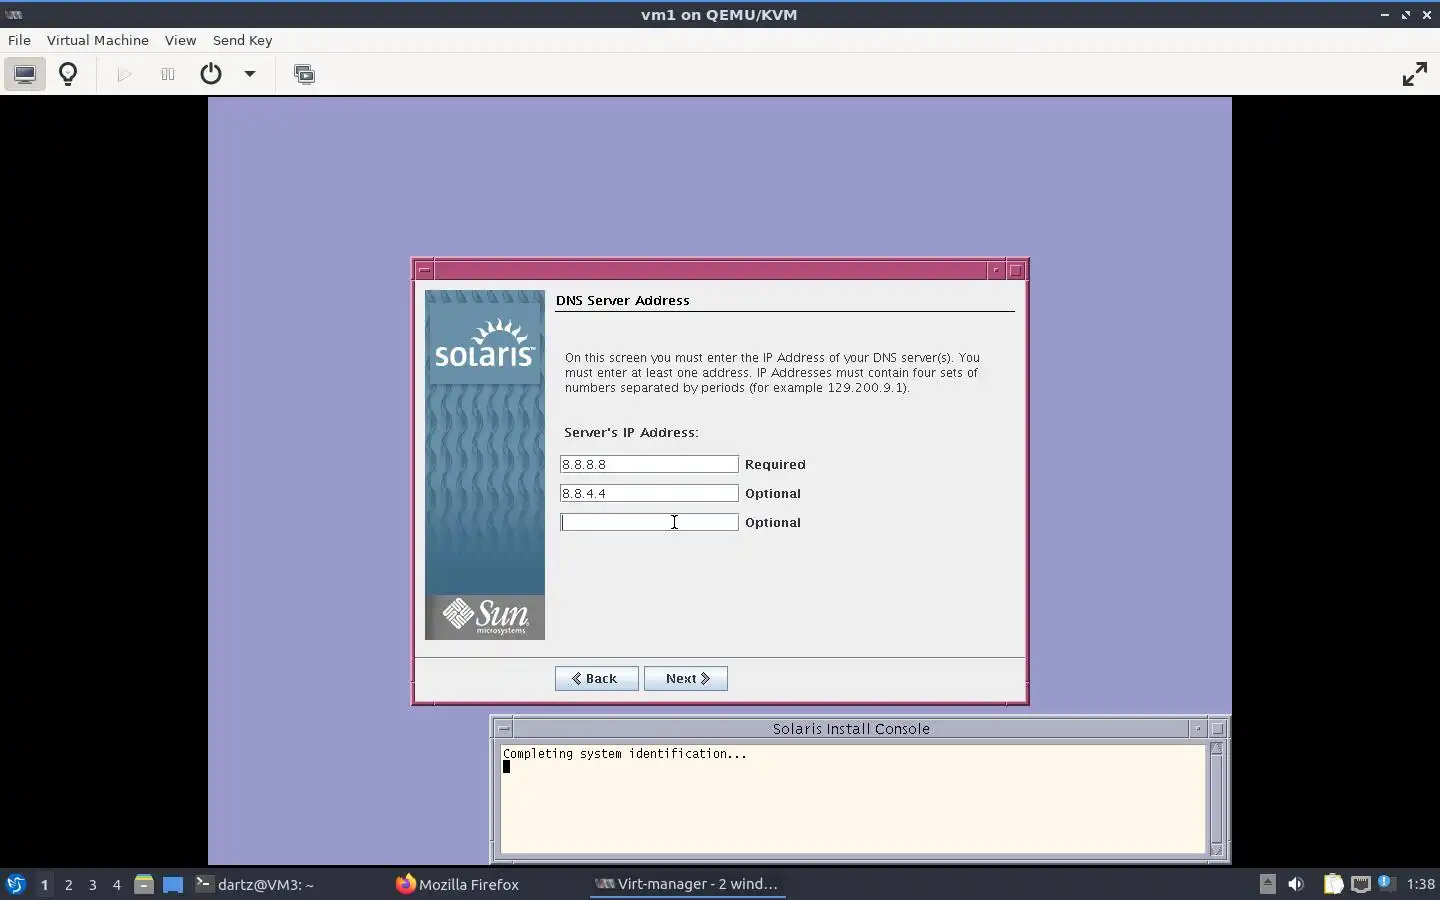Minimize the Solaris Install Console window
Screen dimensions: 1440x900
tap(1198, 728)
